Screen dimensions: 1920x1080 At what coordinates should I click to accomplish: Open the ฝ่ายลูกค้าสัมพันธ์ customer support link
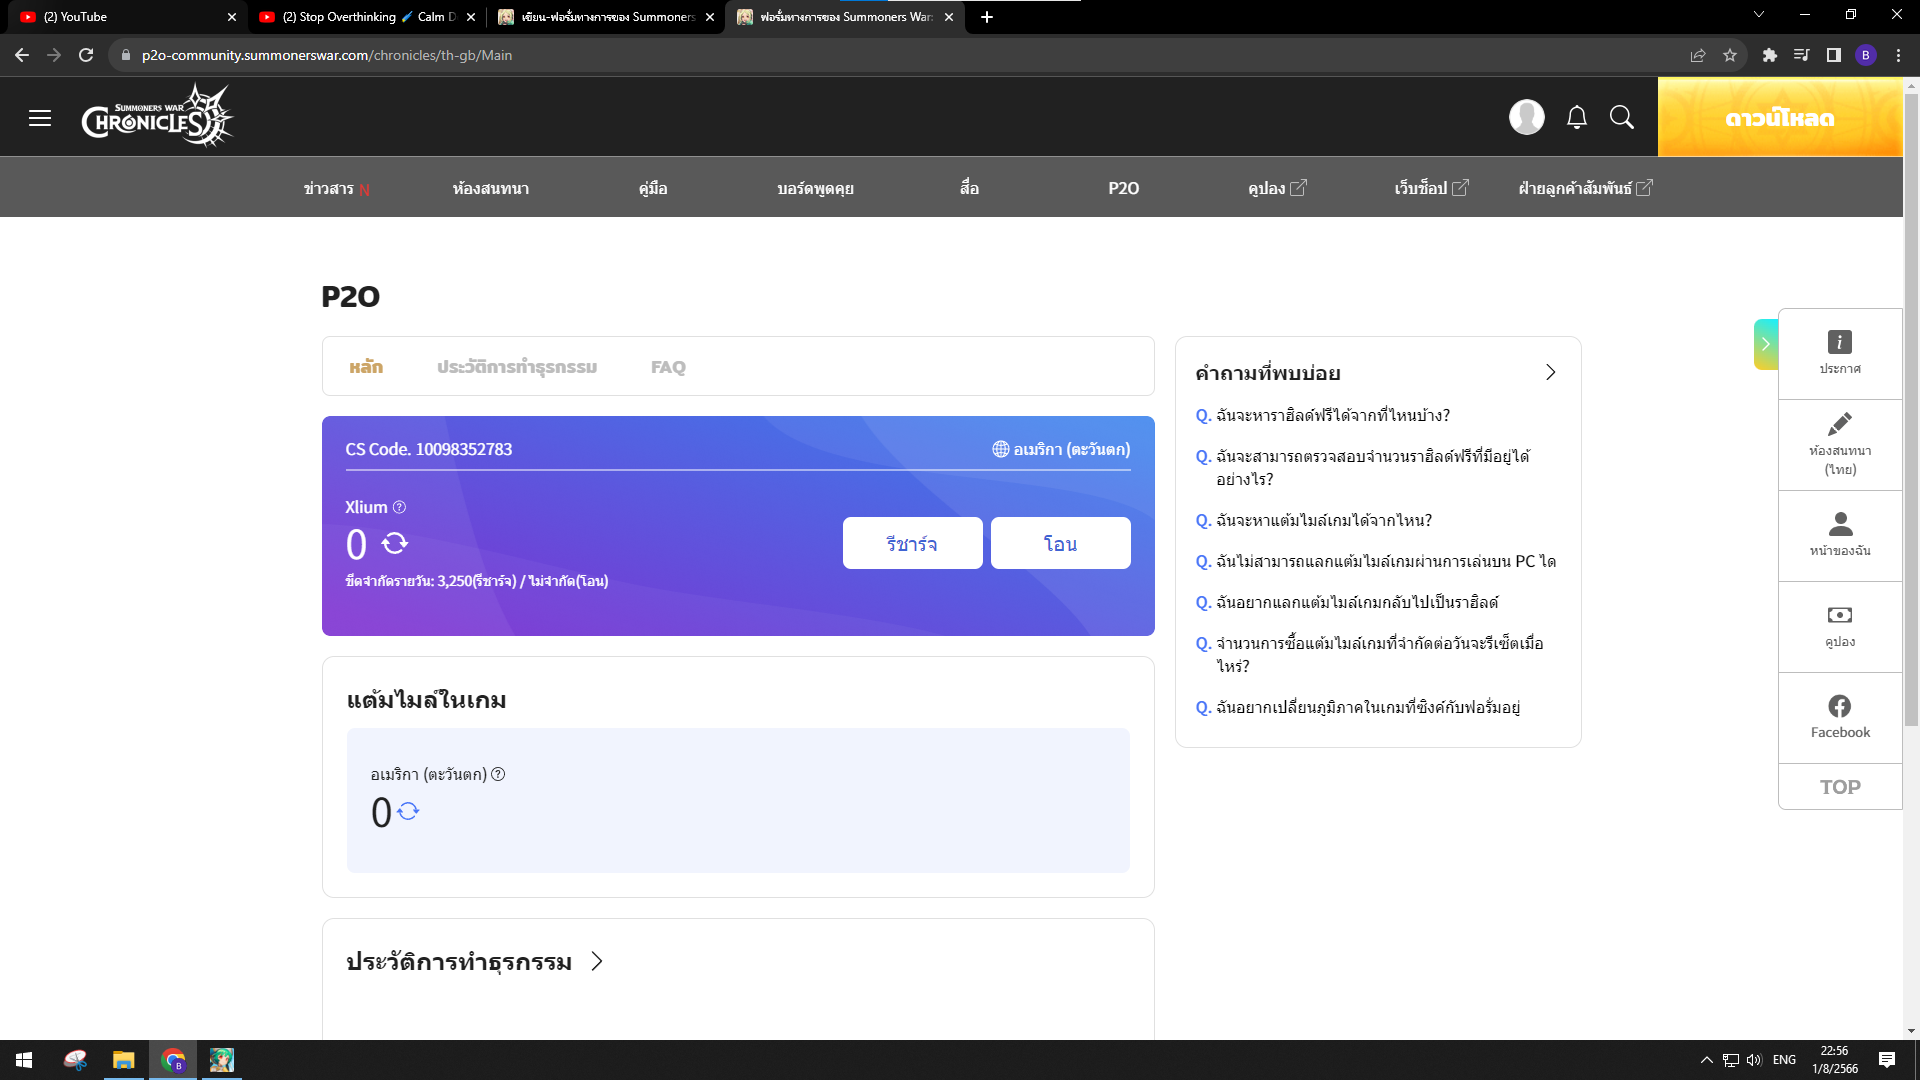tap(1585, 188)
